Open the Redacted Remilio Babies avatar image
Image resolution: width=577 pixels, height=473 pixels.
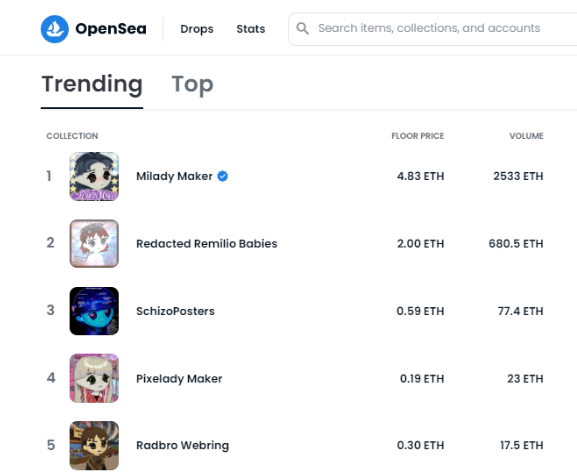[x=94, y=244]
